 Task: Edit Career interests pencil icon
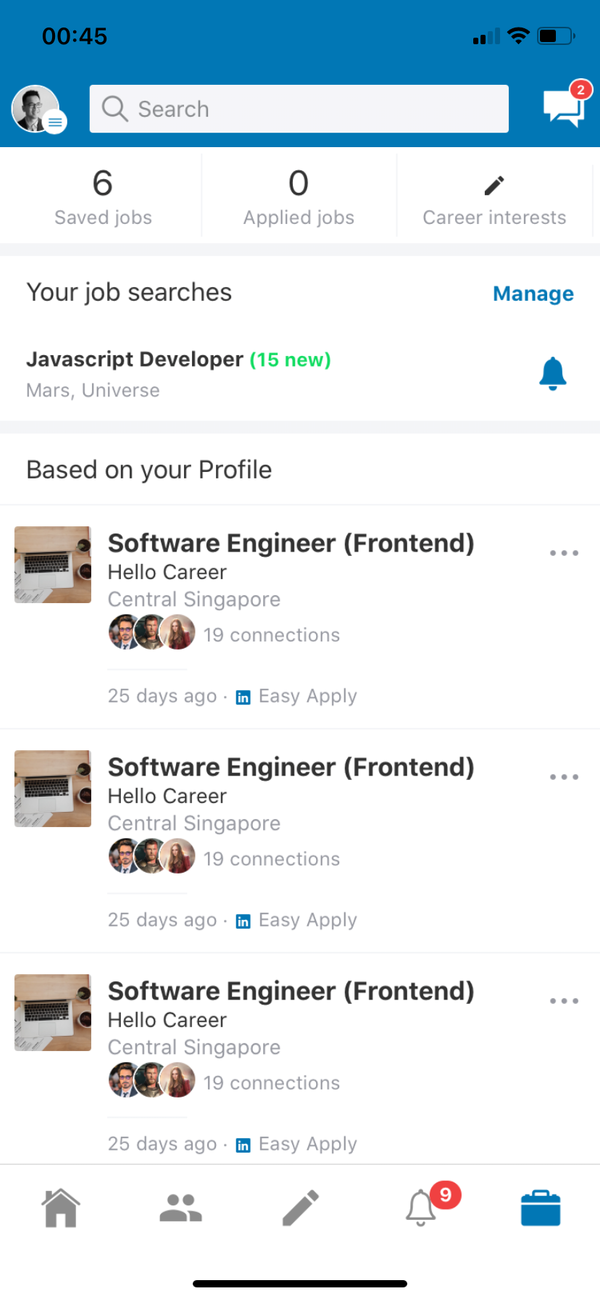tap(494, 186)
